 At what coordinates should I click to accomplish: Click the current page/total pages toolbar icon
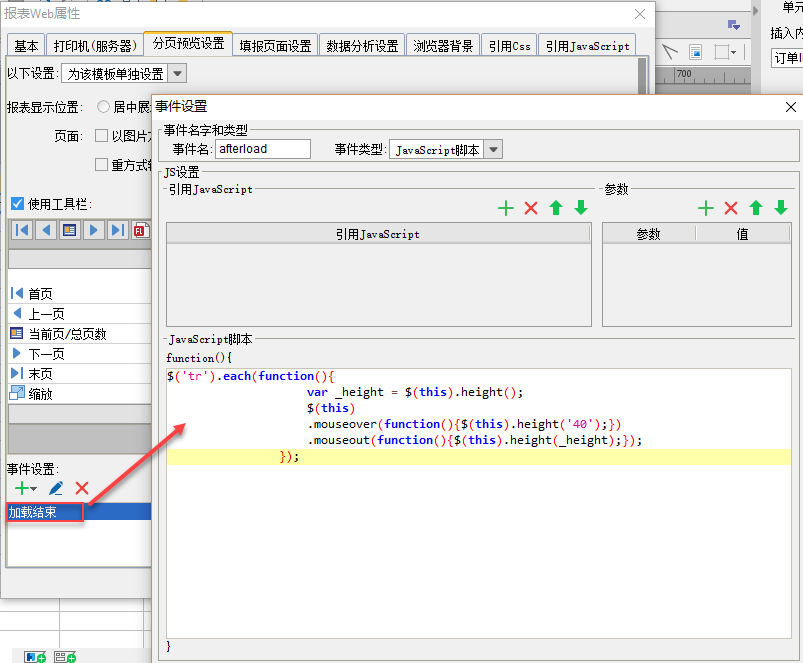(x=70, y=230)
